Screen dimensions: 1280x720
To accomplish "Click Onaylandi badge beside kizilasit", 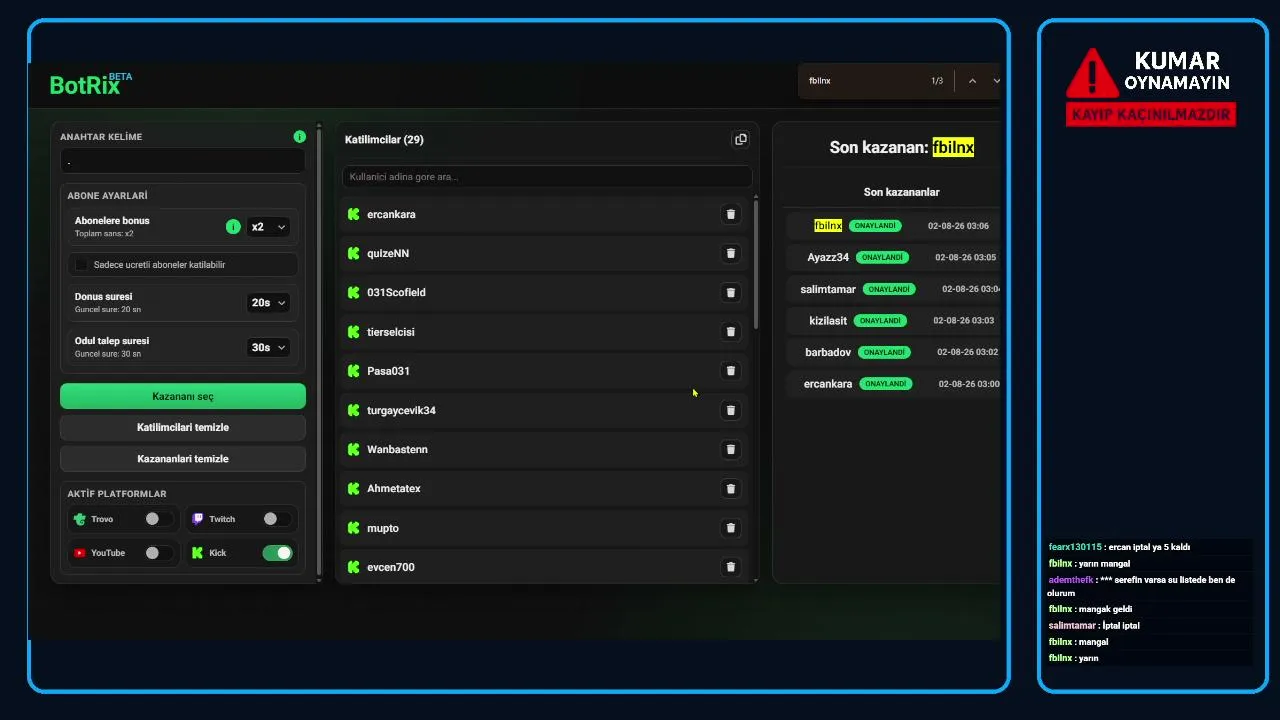I will coord(880,321).
